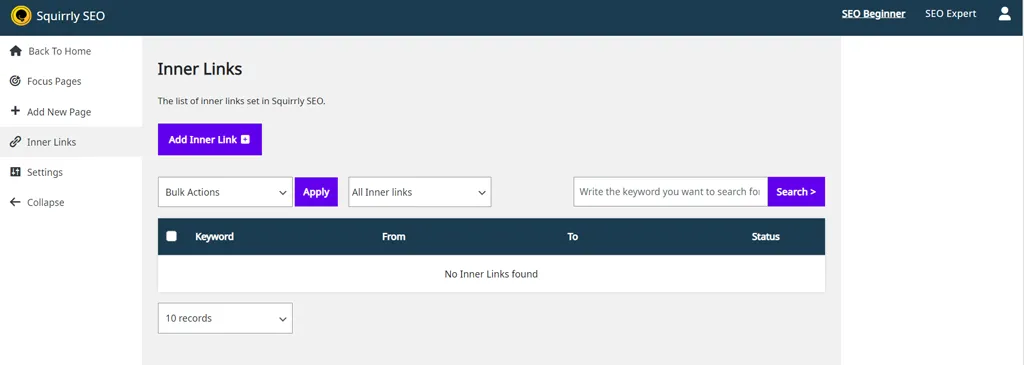Click the Status column header
Screen dimensions: 1024x365
click(765, 236)
